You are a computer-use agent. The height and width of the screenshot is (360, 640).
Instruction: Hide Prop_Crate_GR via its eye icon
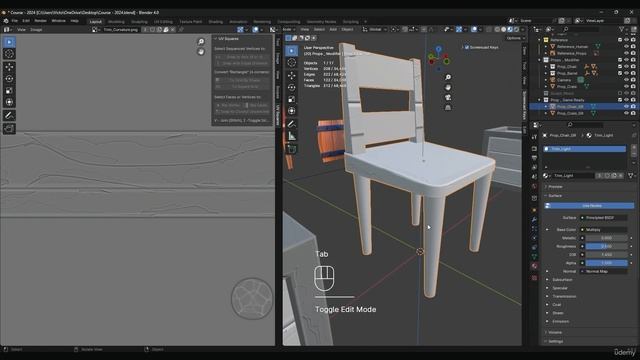626,113
